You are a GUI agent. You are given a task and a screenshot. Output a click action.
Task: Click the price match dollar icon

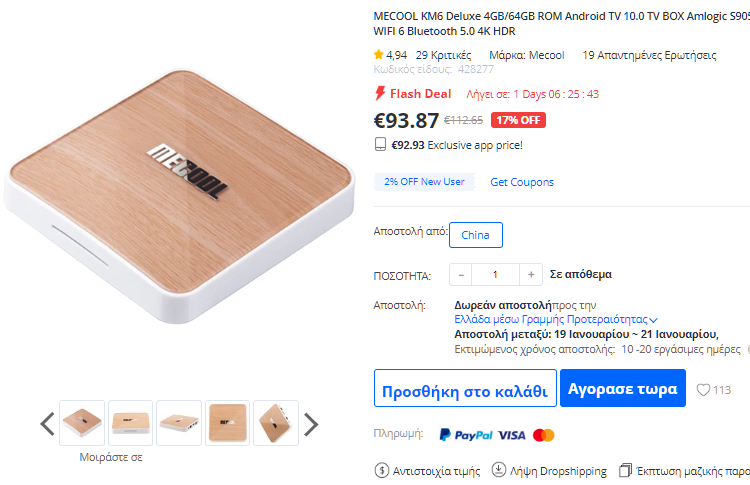coord(381,471)
